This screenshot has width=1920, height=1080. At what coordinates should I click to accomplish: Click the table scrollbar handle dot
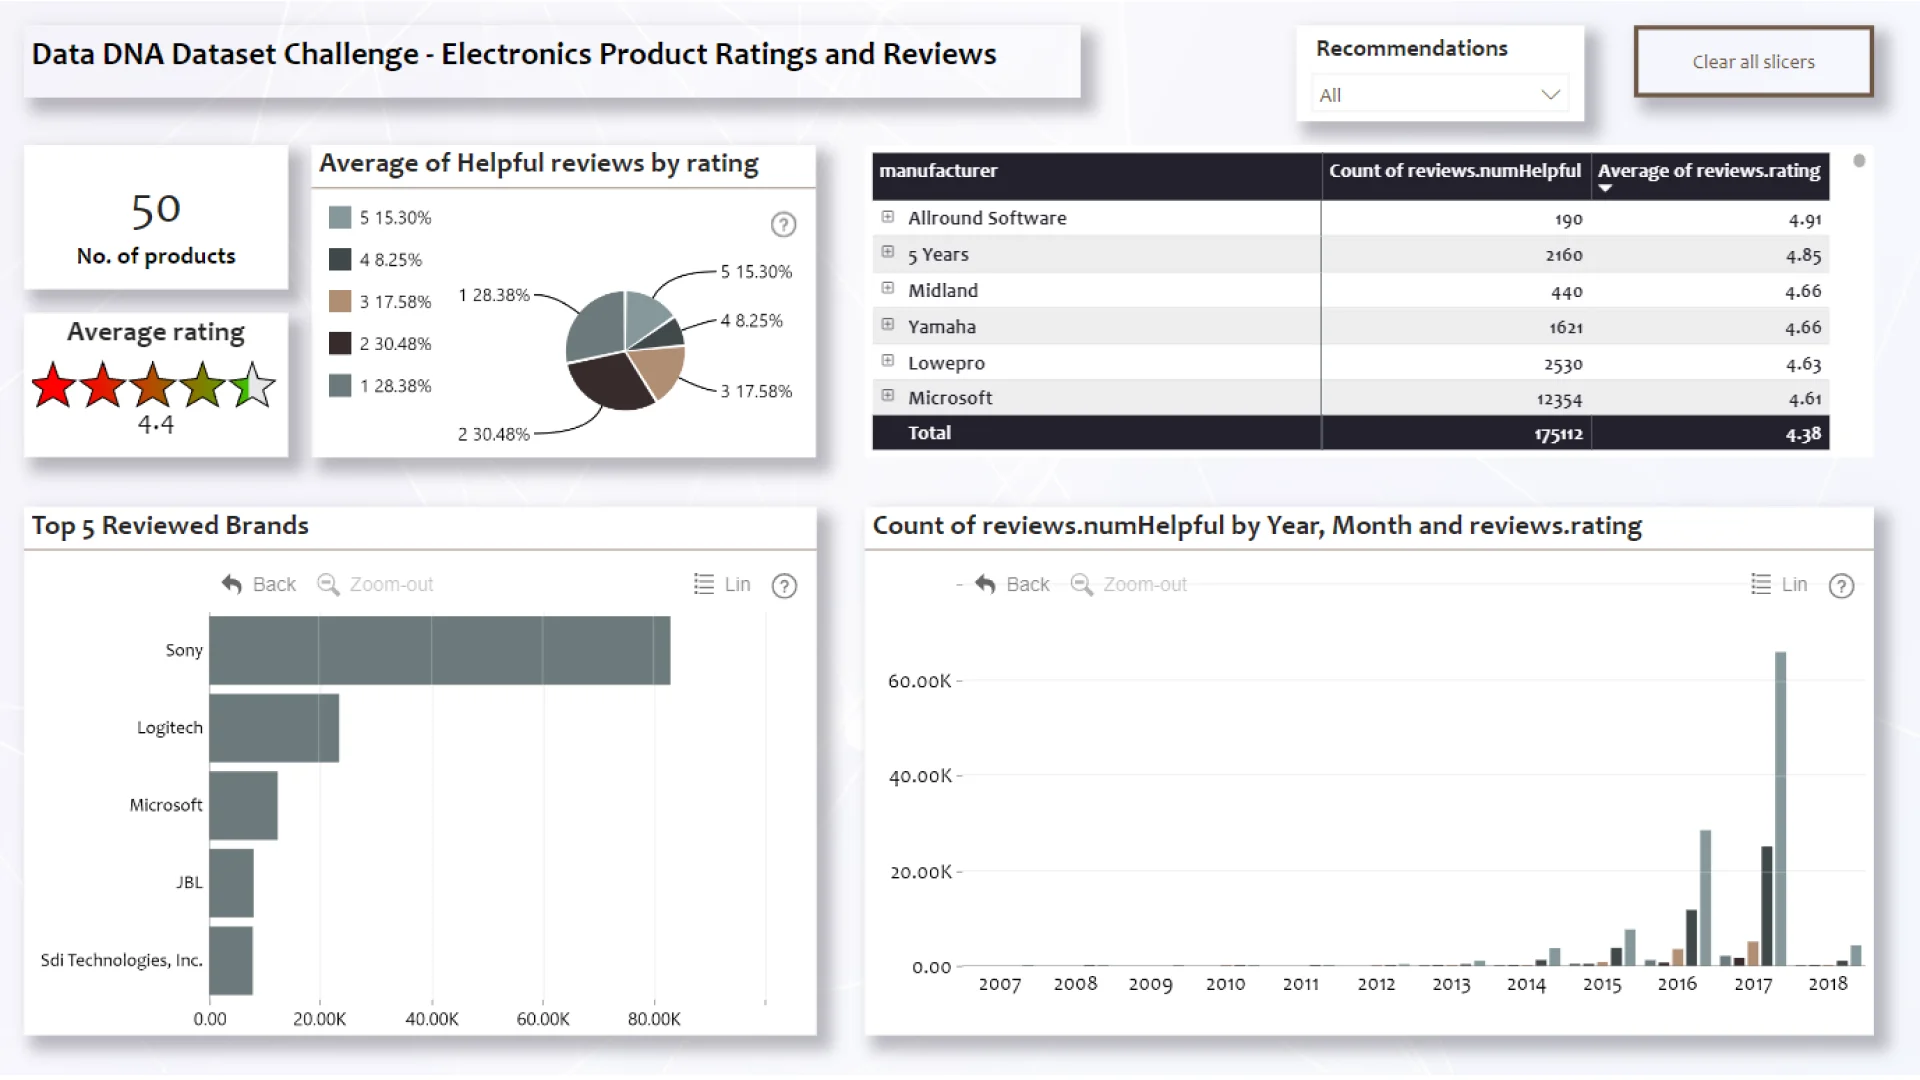pyautogui.click(x=1859, y=161)
